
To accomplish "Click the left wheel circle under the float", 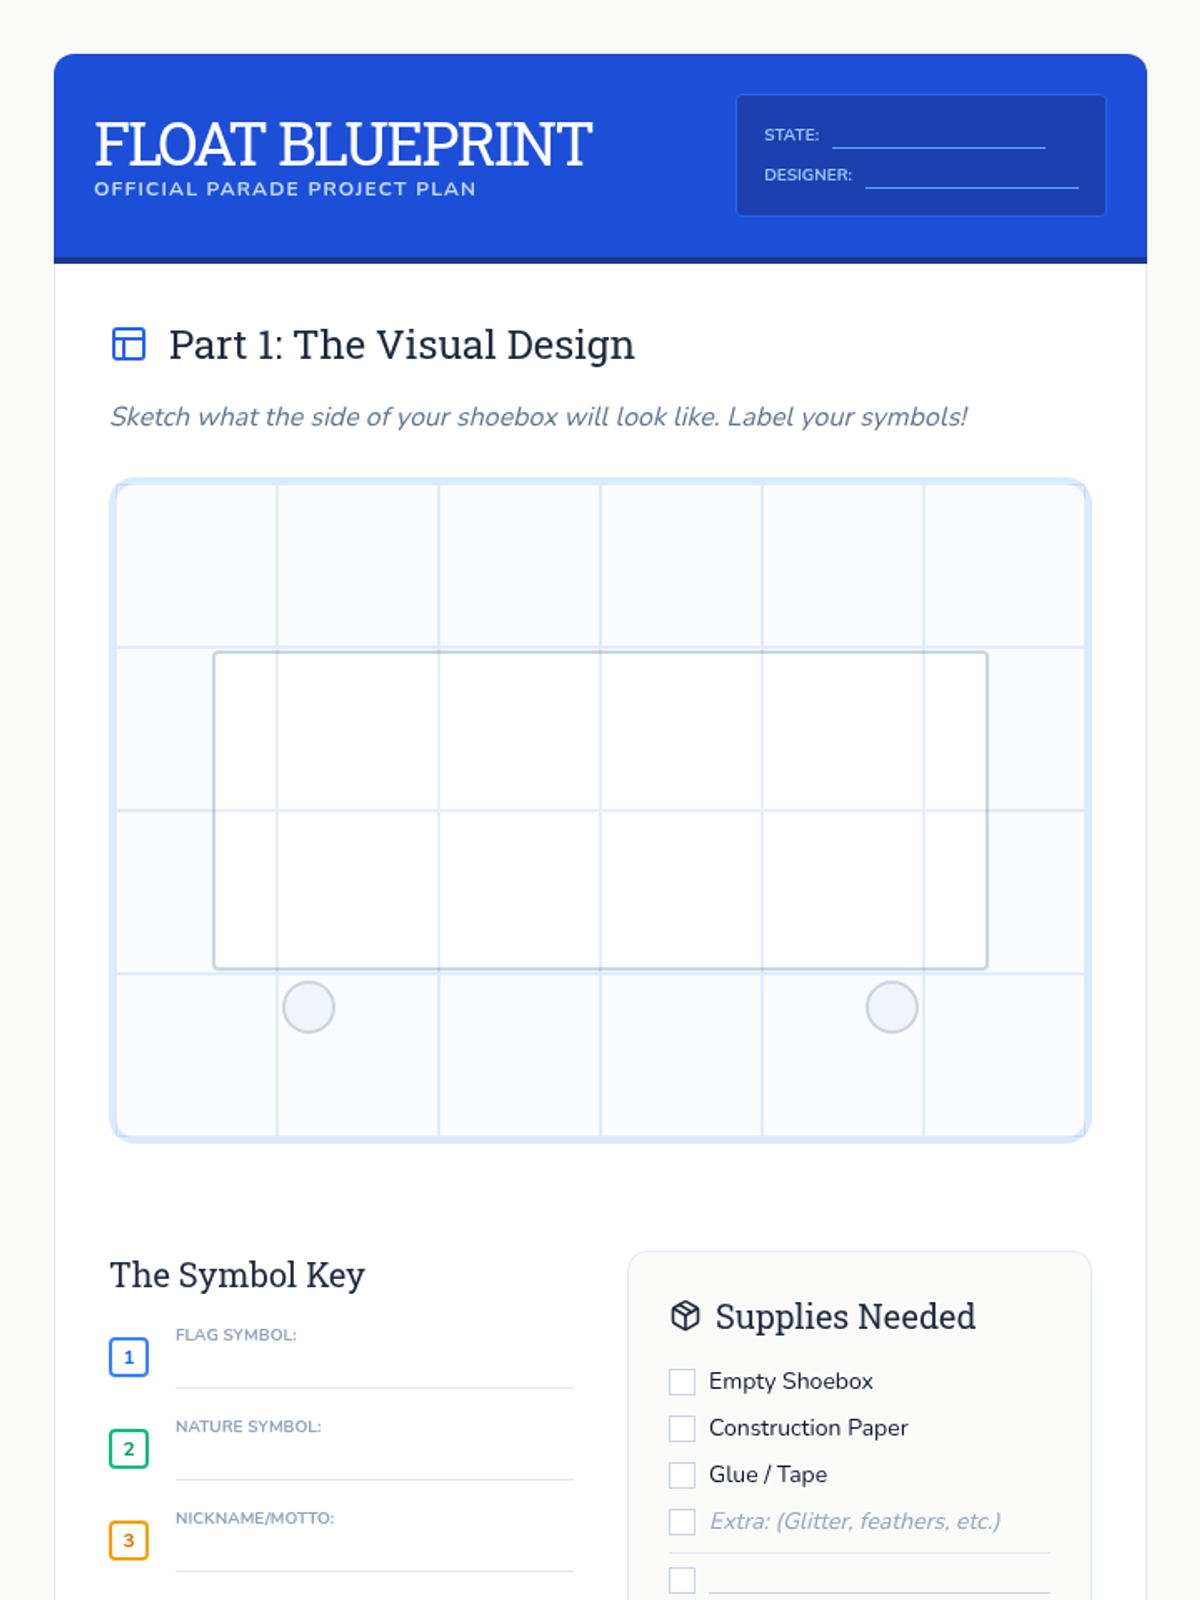I will (x=309, y=1007).
